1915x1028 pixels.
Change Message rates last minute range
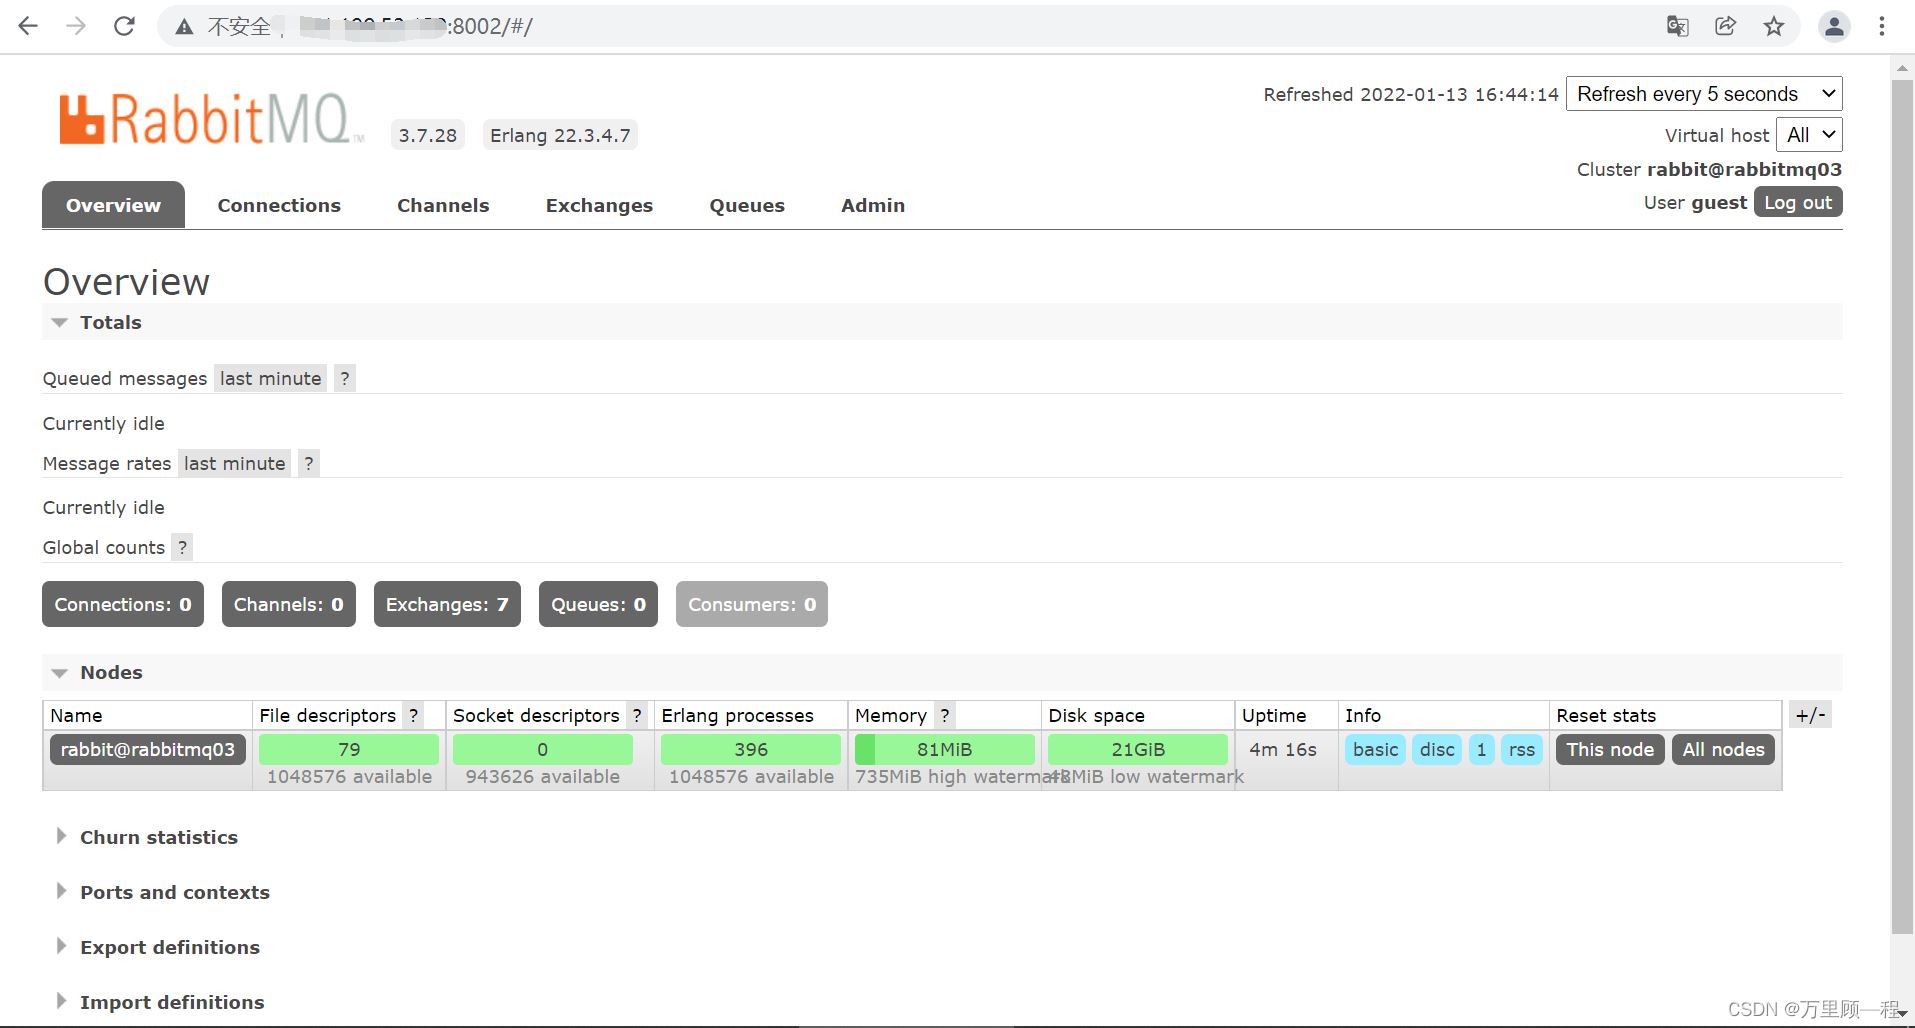pyautogui.click(x=234, y=463)
